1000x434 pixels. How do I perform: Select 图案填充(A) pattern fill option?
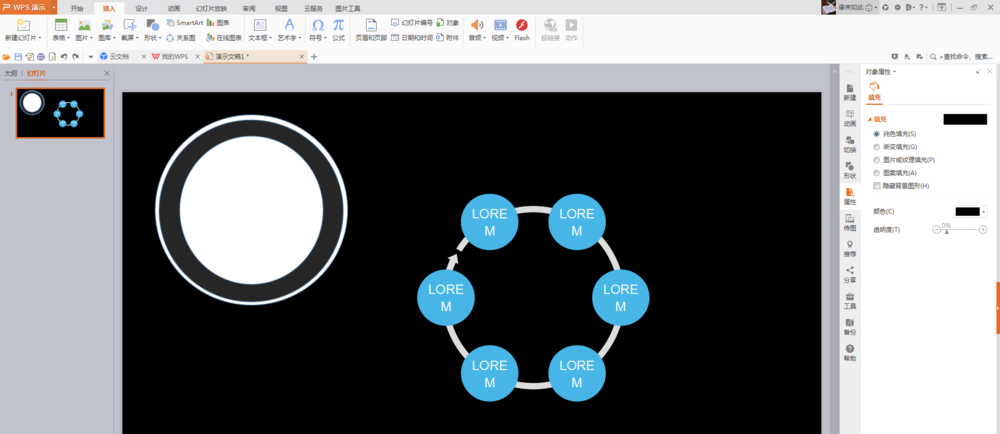pos(877,173)
